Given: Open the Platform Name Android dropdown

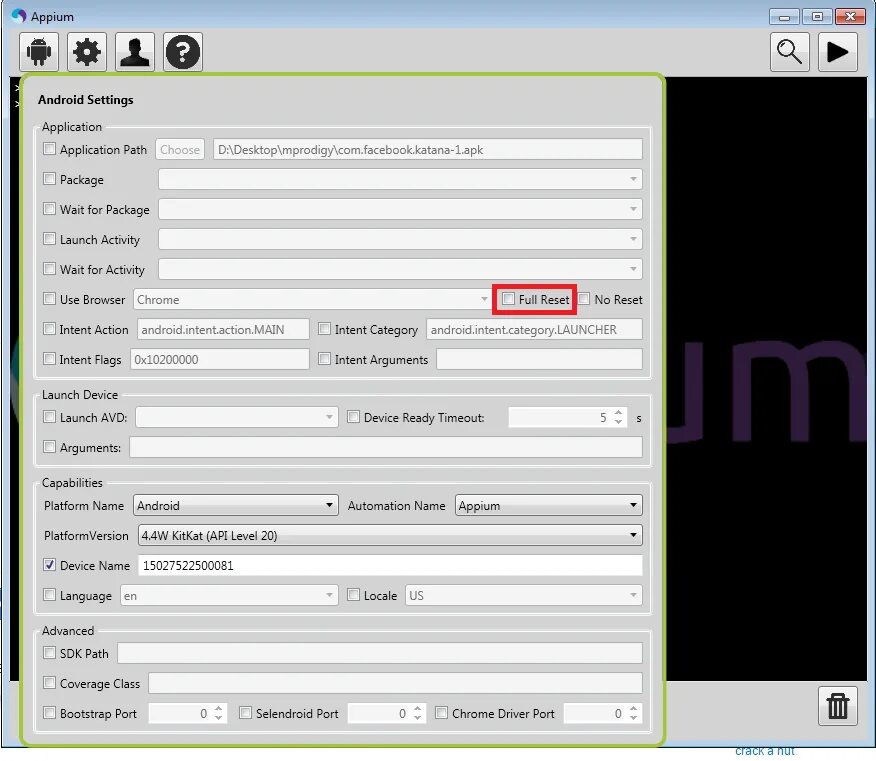Looking at the screenshot, I should coord(236,506).
